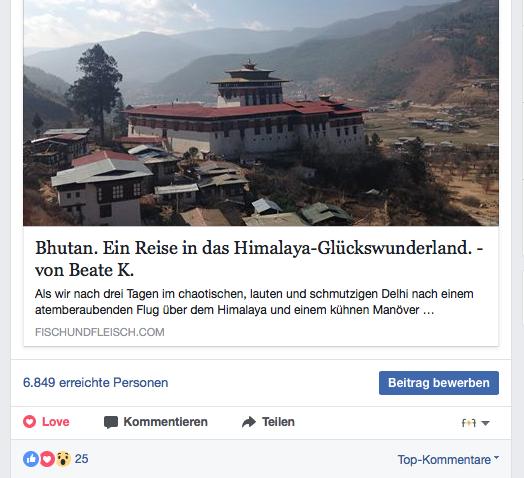The width and height of the screenshot is (524, 478).
Task: Click the article description text snippet
Action: click(x=254, y=302)
